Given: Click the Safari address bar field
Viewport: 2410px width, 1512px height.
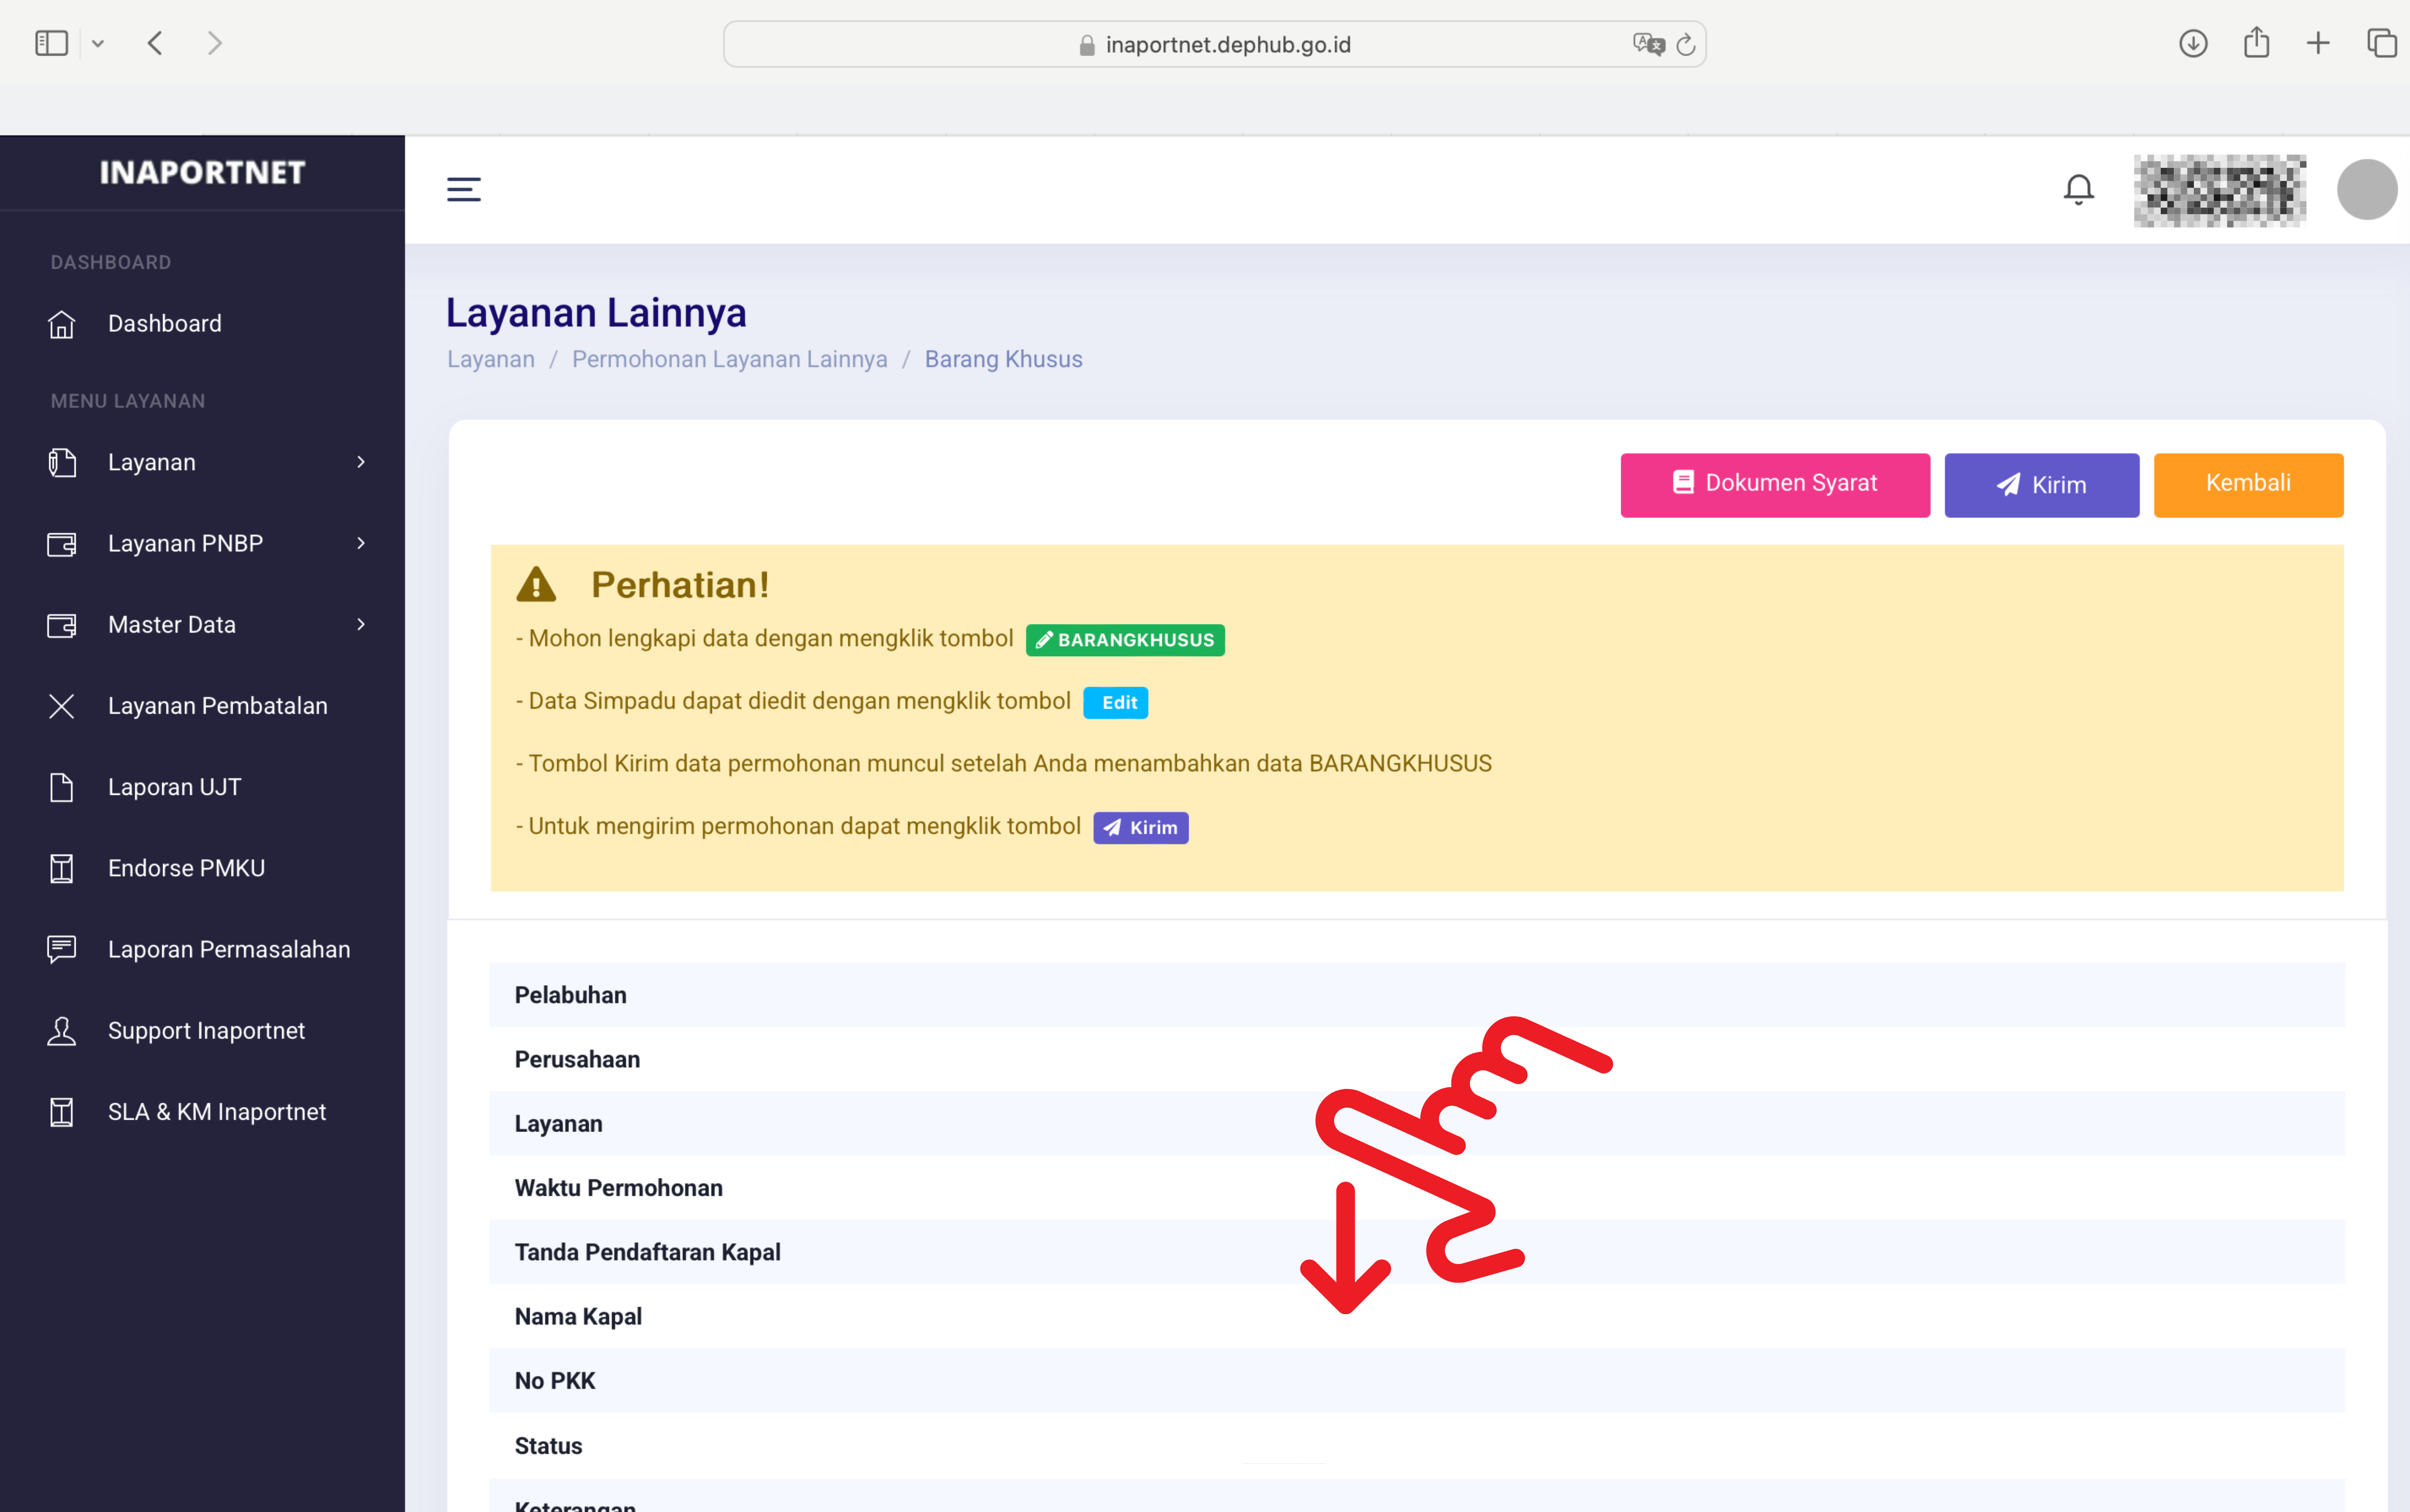Looking at the screenshot, I should (1227, 45).
